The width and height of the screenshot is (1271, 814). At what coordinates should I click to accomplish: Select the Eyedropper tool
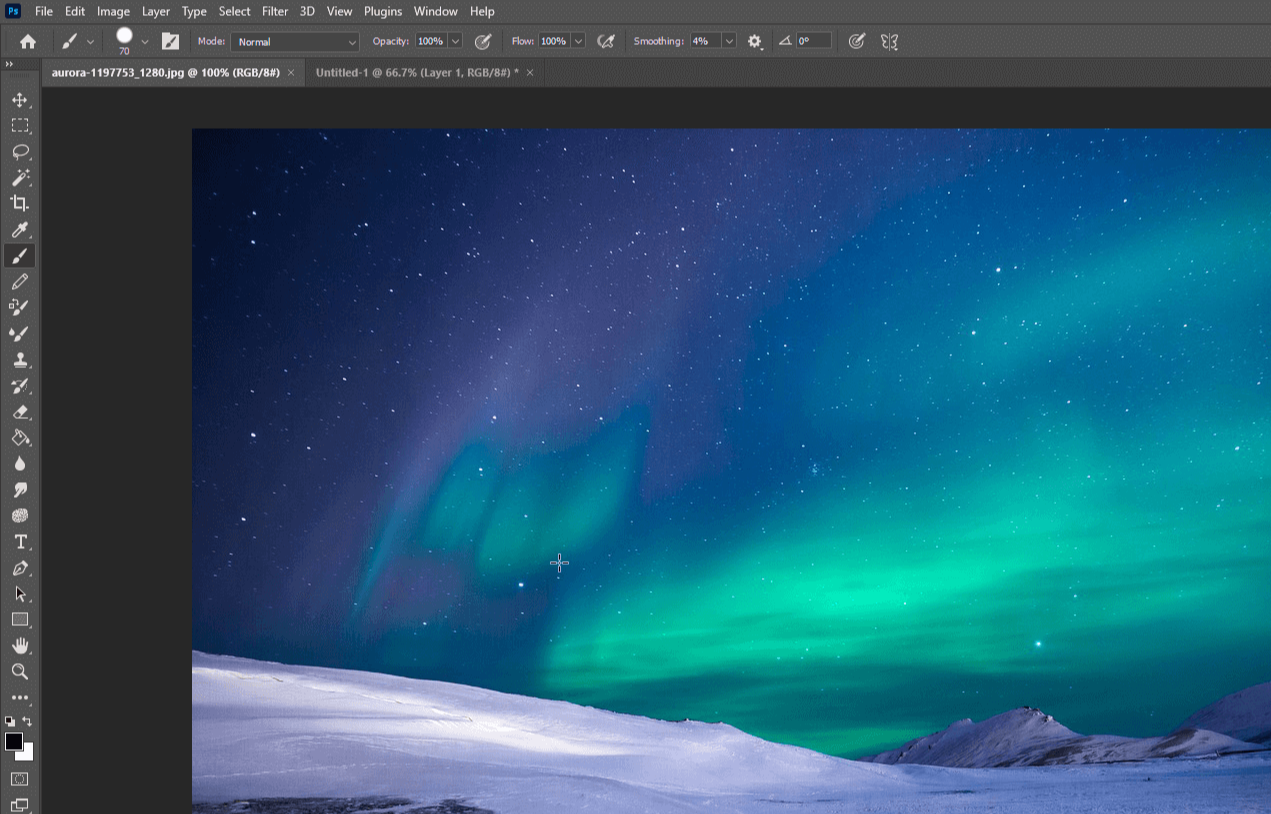coord(20,230)
